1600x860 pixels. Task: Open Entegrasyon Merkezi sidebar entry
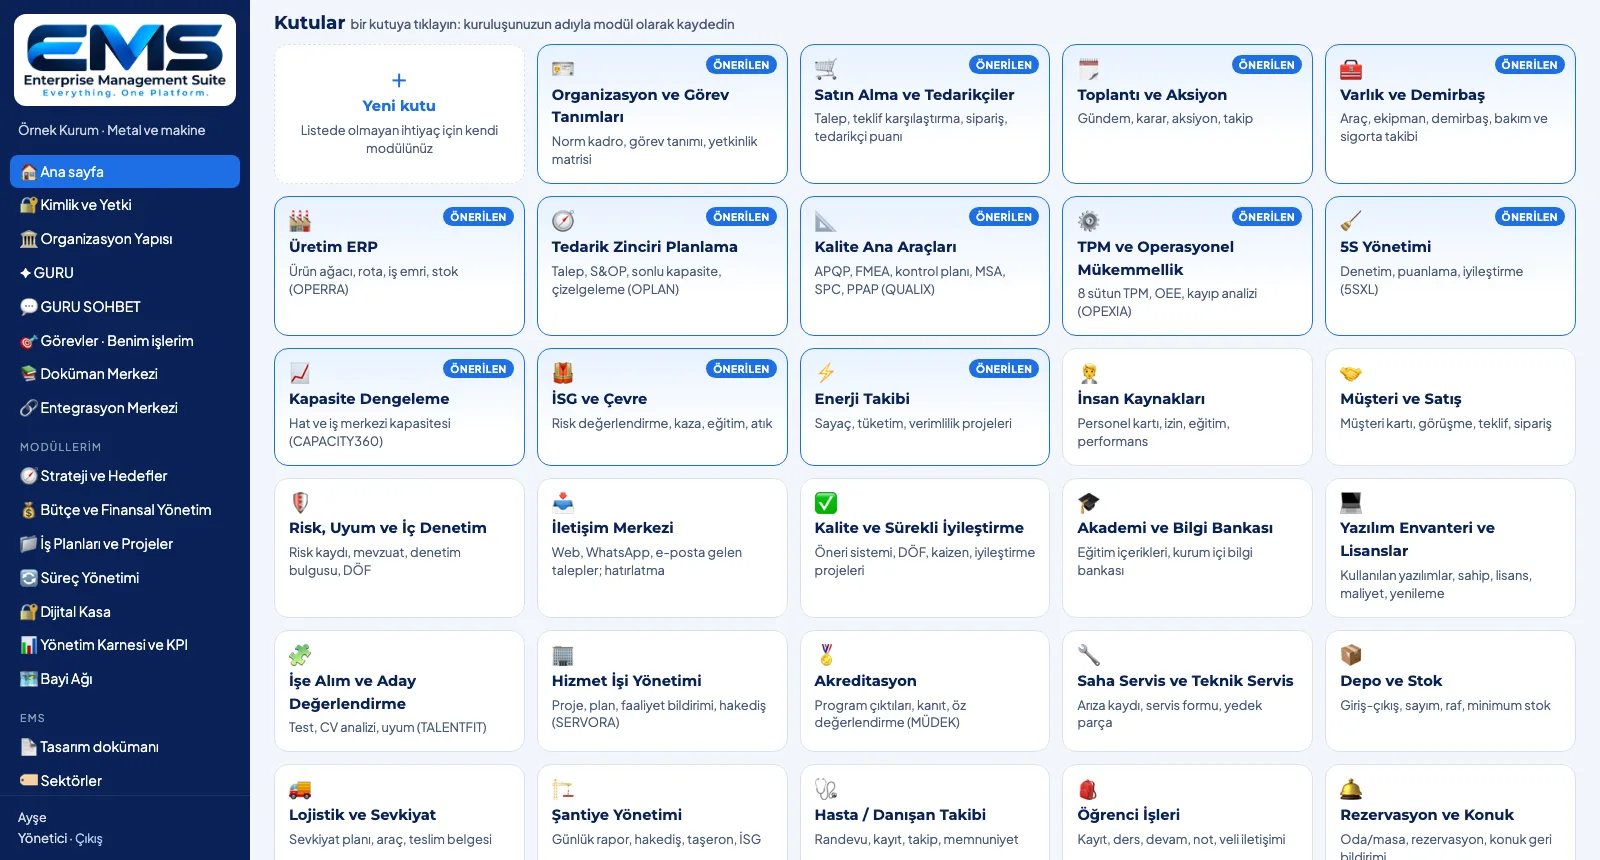tap(125, 408)
